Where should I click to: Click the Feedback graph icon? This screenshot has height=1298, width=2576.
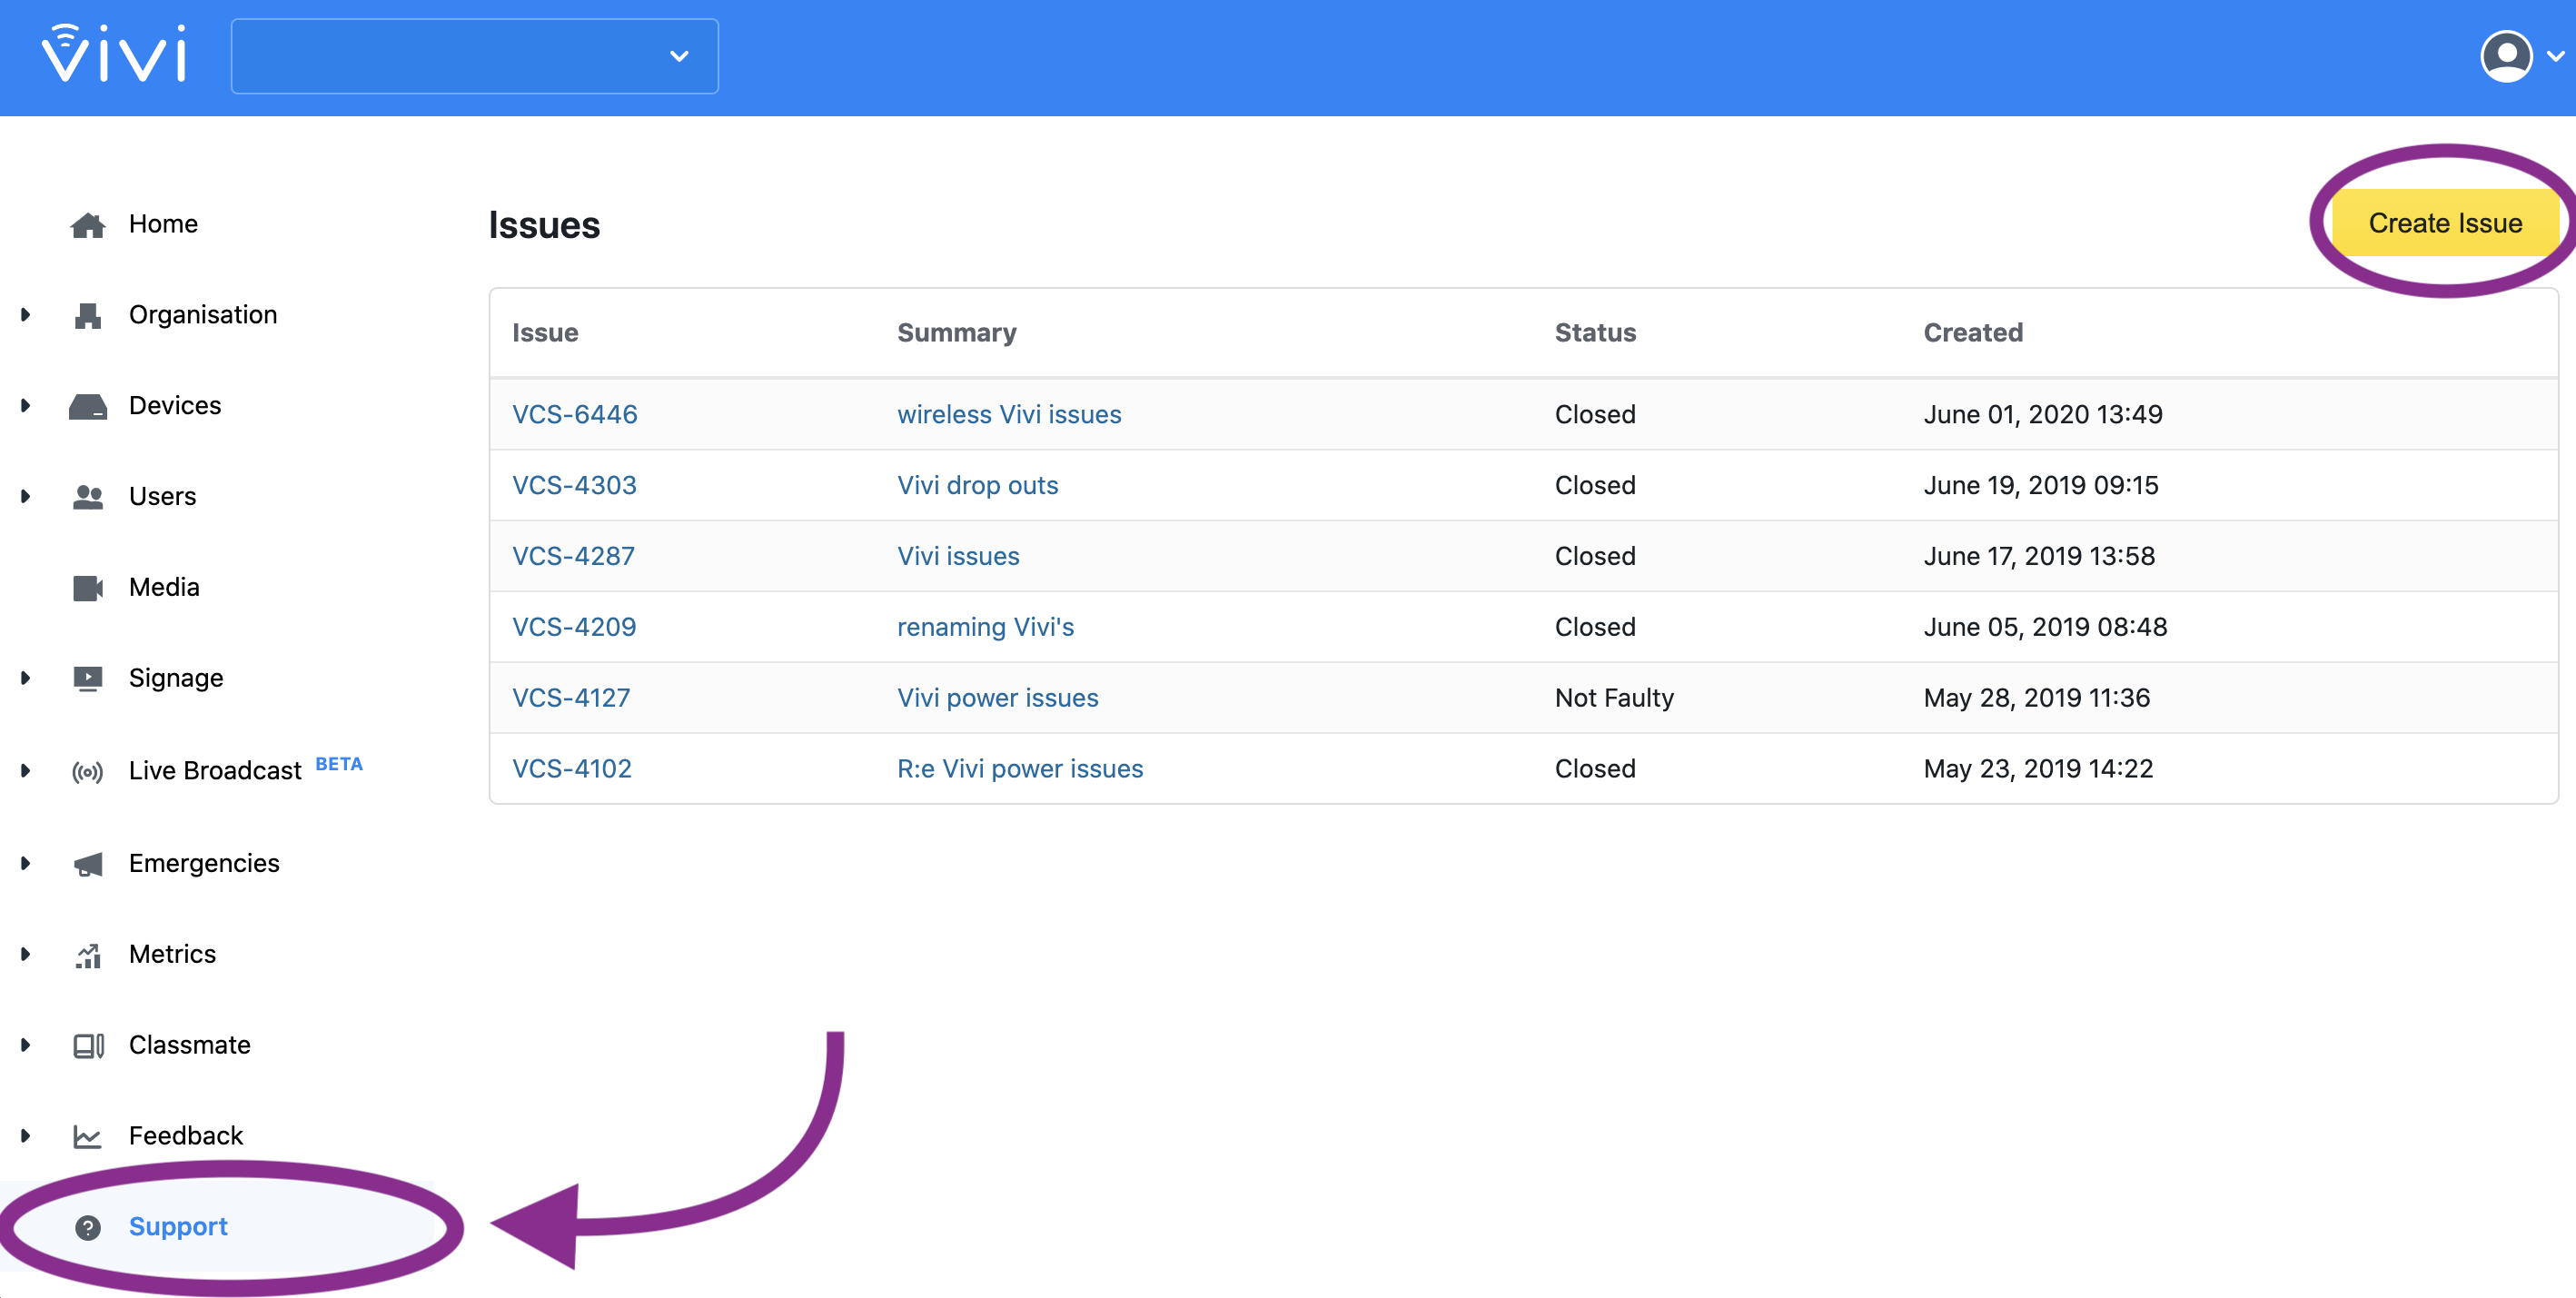[88, 1137]
